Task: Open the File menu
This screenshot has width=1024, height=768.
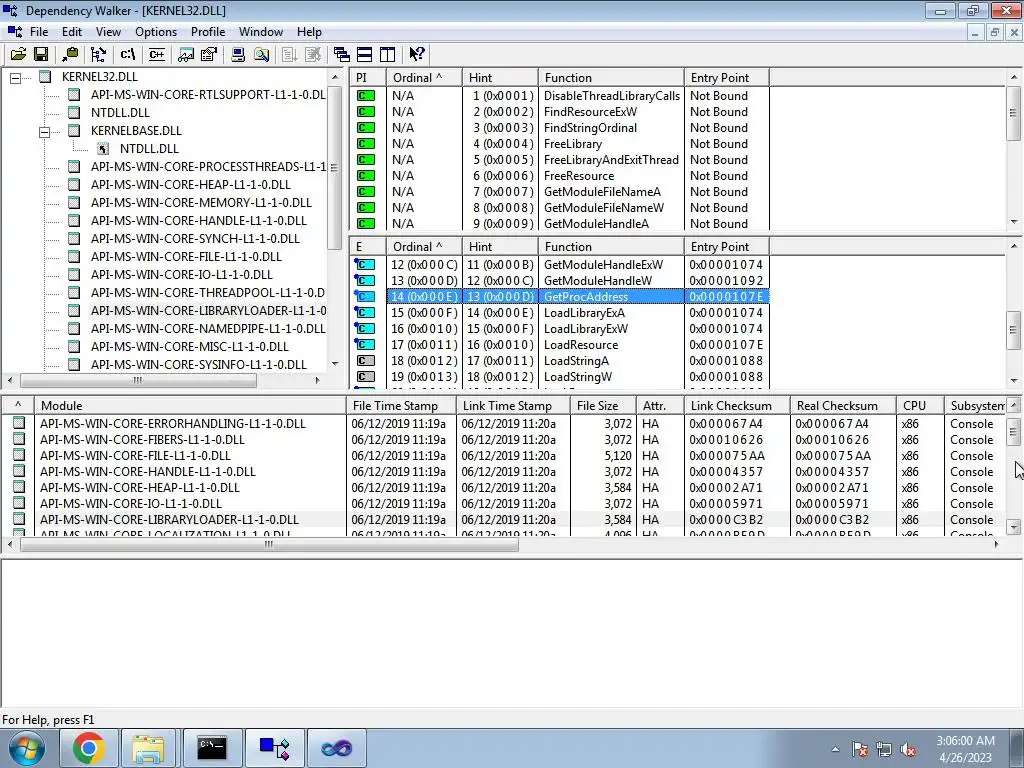Action: click(39, 31)
